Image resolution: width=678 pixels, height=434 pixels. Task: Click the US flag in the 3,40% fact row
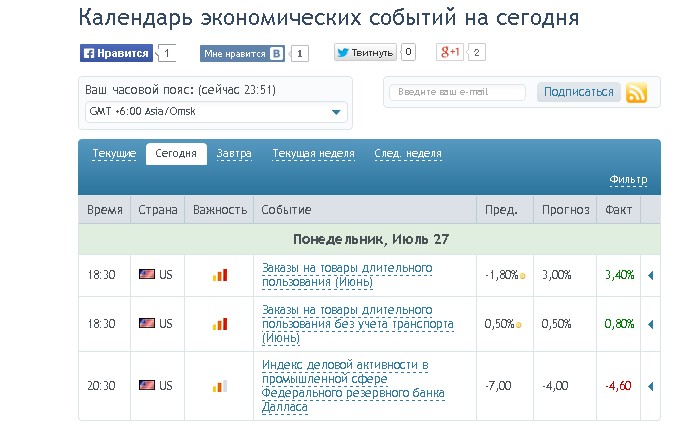(x=147, y=274)
